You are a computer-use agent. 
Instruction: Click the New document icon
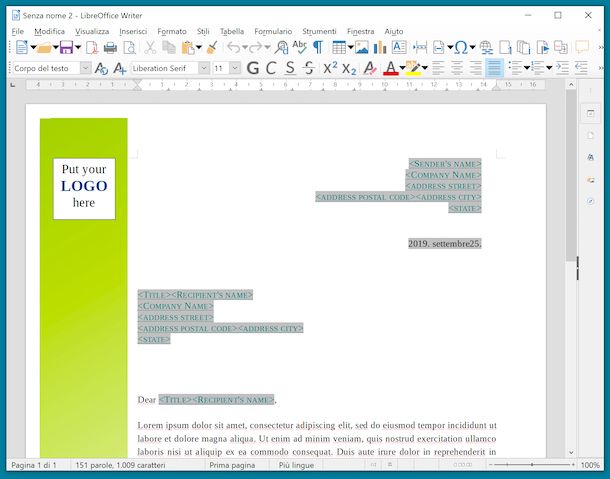[21, 47]
